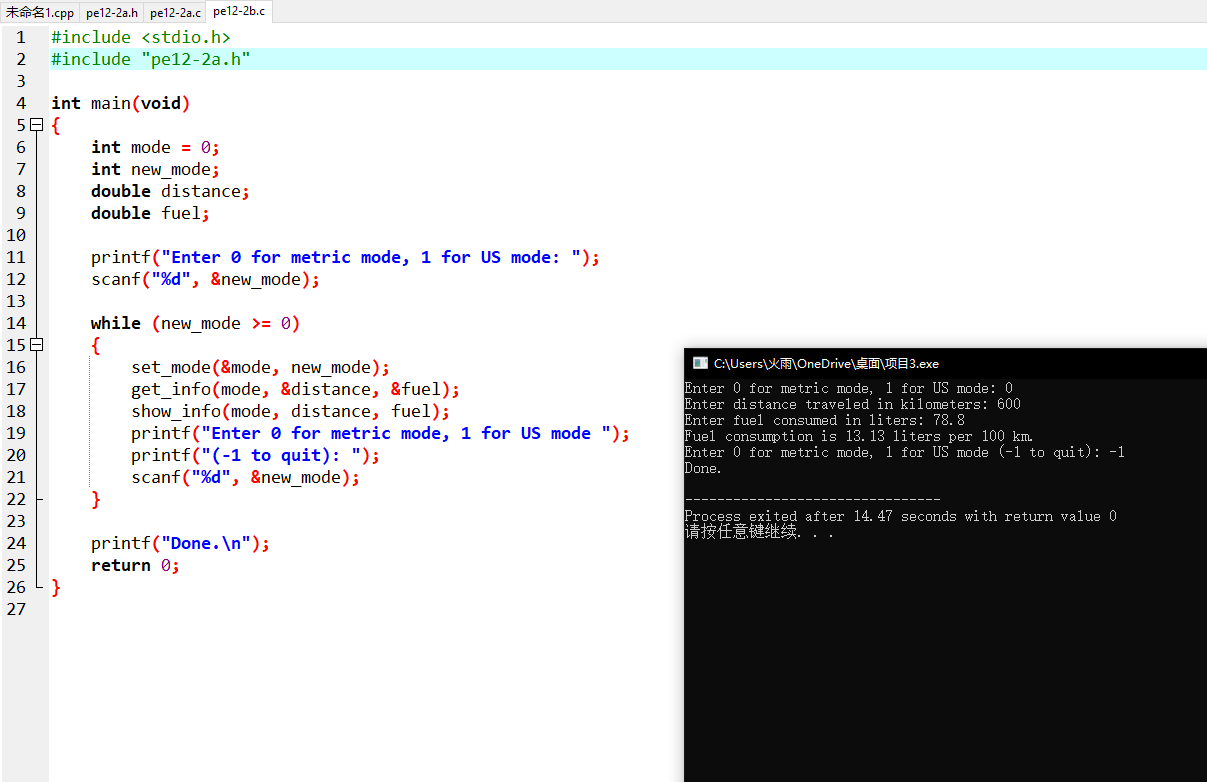Click the "请按任意键继续. . ." console prompt
Viewport: 1207px width, 782px height.
(759, 532)
